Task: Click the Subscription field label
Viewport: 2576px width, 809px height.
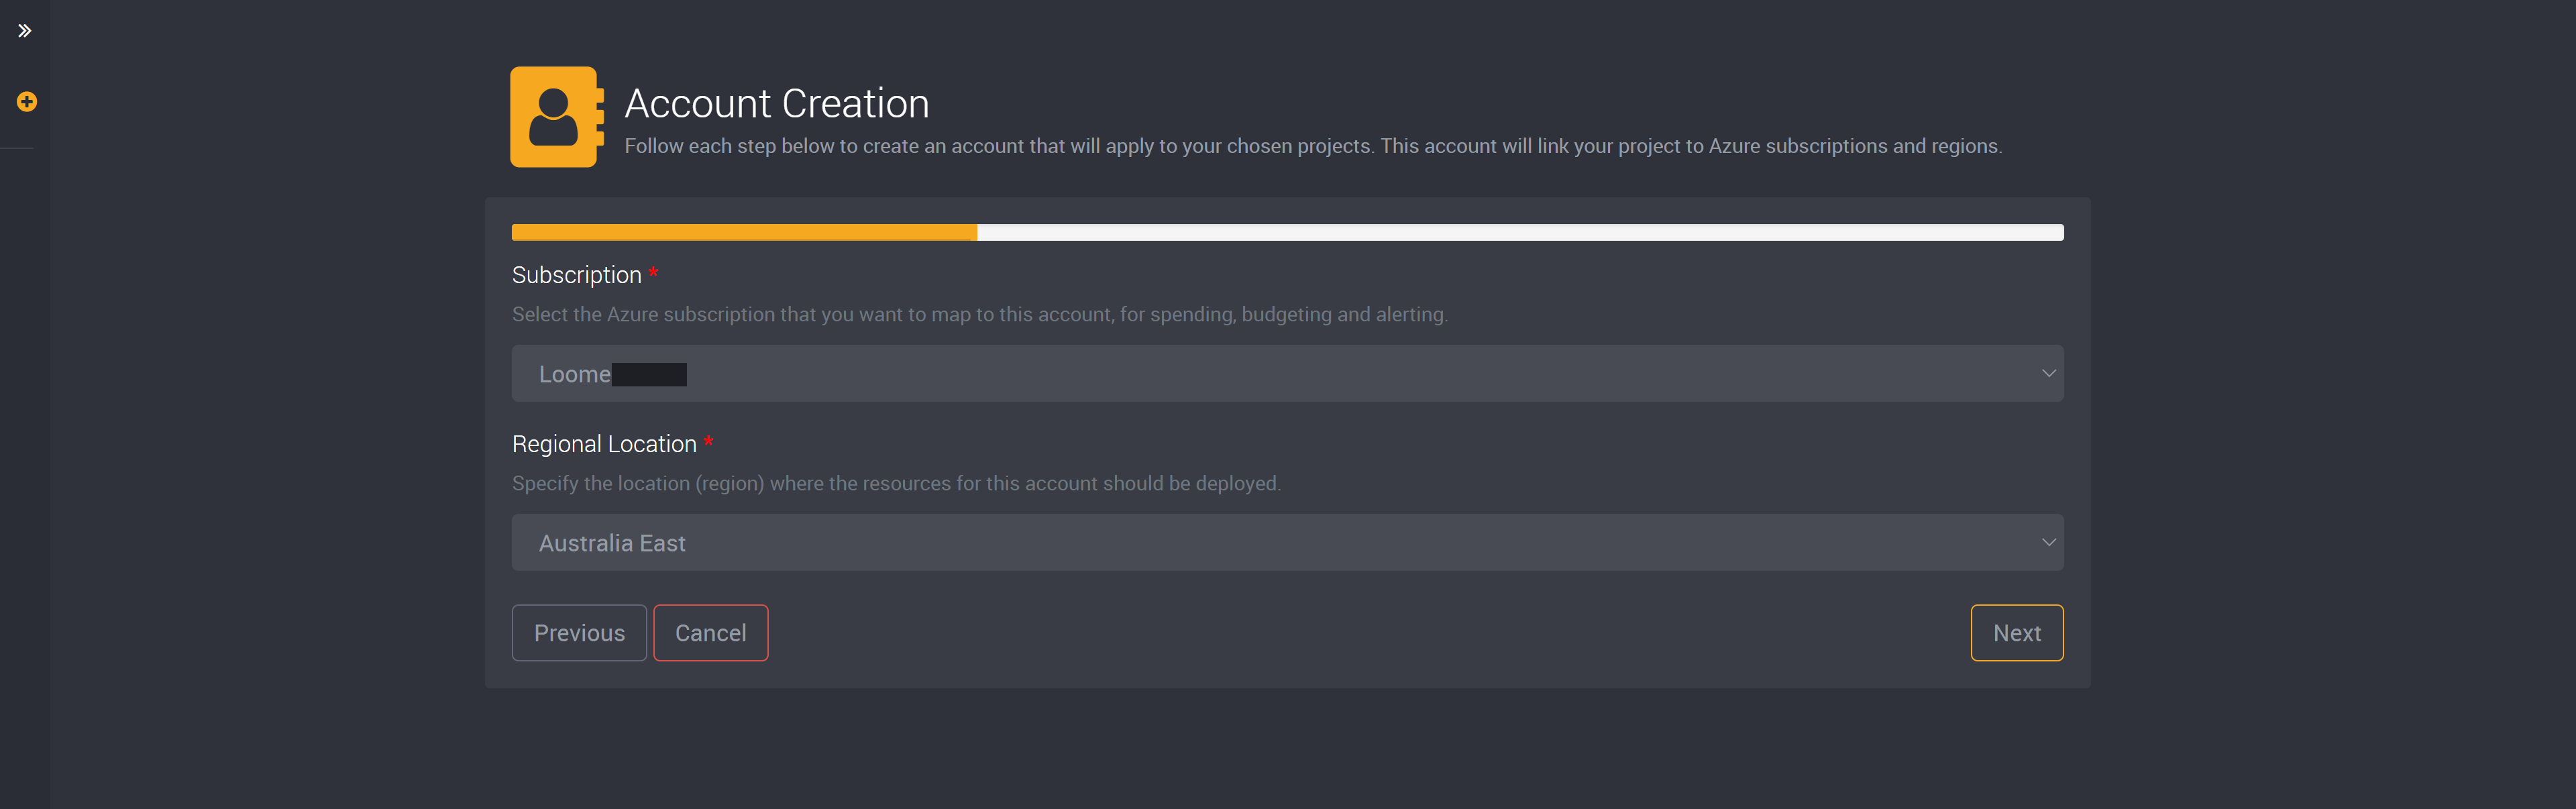Action: (x=577, y=275)
